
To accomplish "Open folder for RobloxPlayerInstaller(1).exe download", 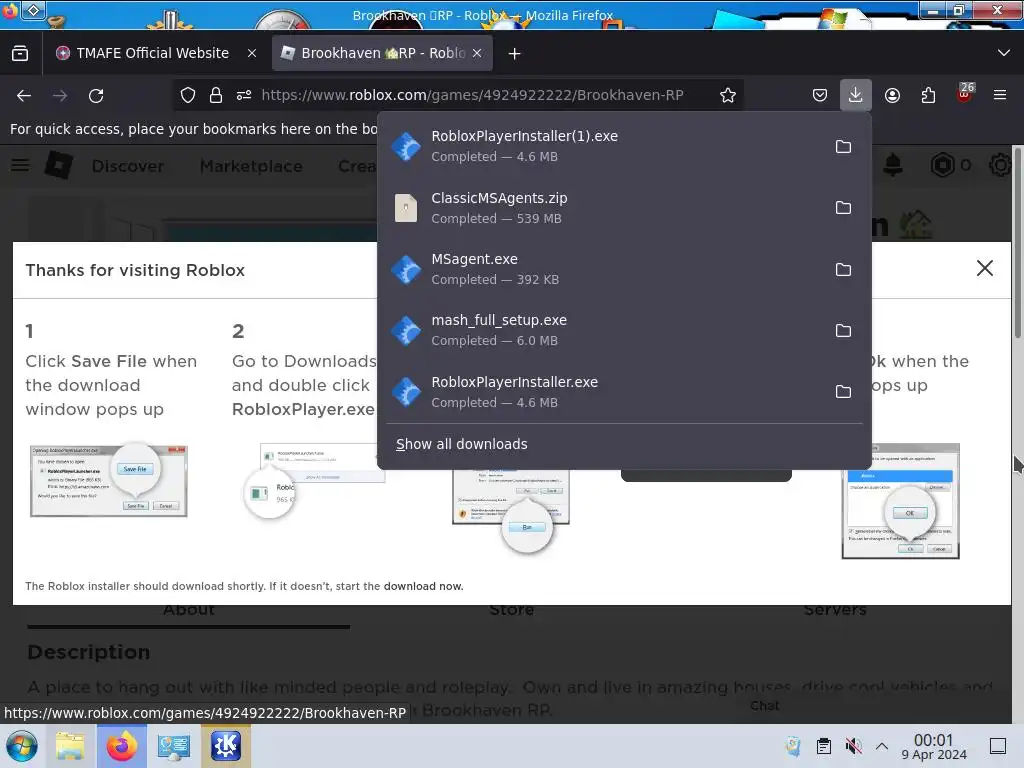I will tap(843, 146).
